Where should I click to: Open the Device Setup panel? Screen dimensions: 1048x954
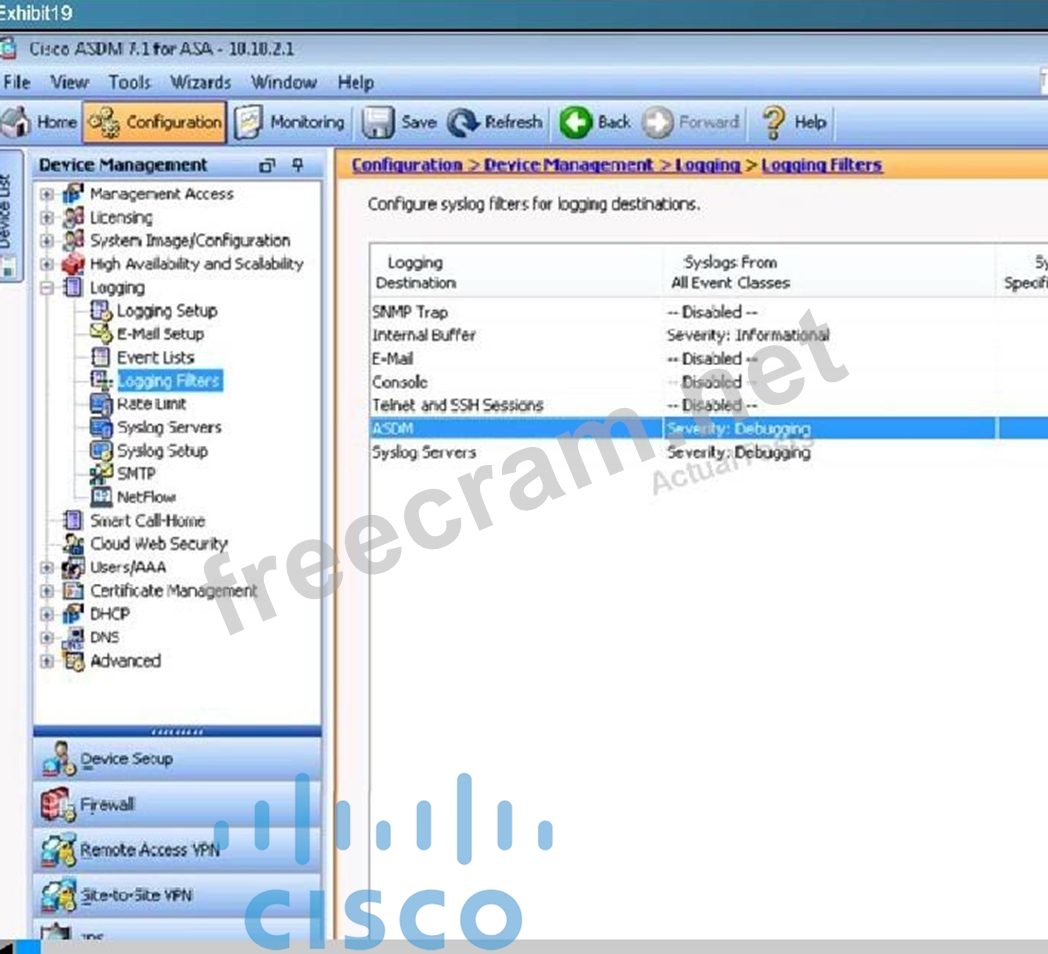(x=126, y=759)
